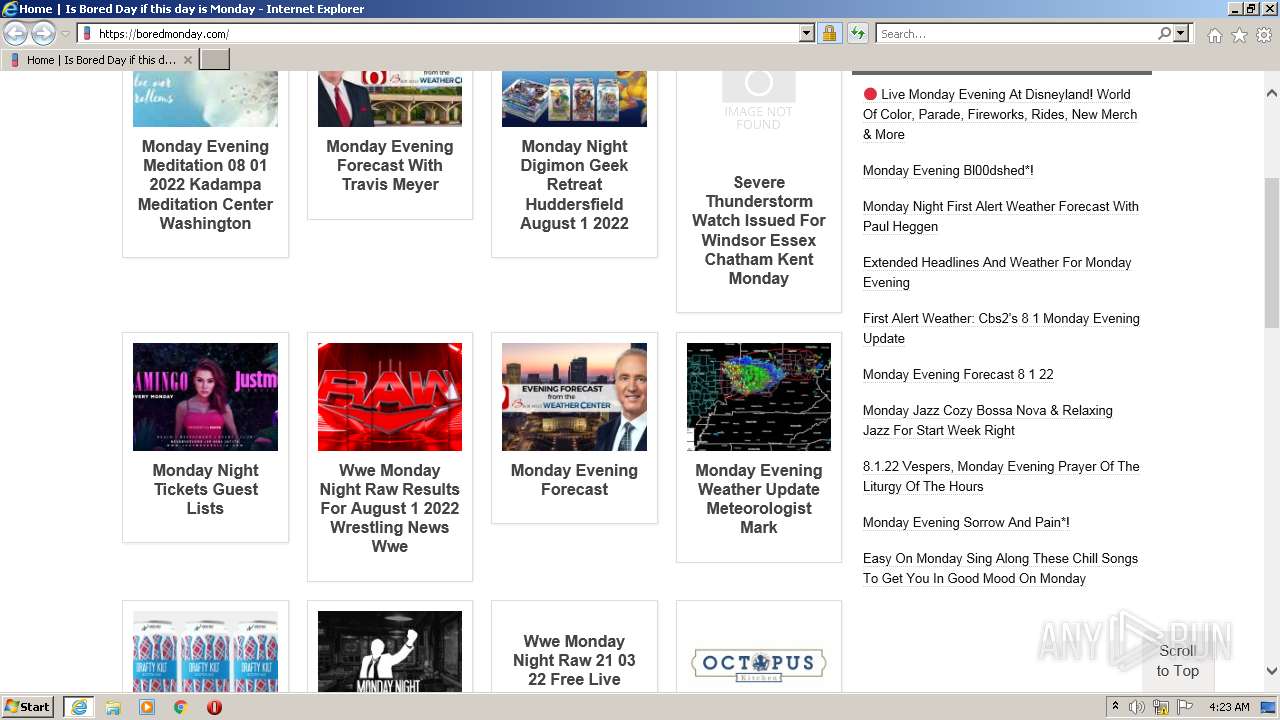Expand the address bar autocomplete dropdown

pos(807,34)
